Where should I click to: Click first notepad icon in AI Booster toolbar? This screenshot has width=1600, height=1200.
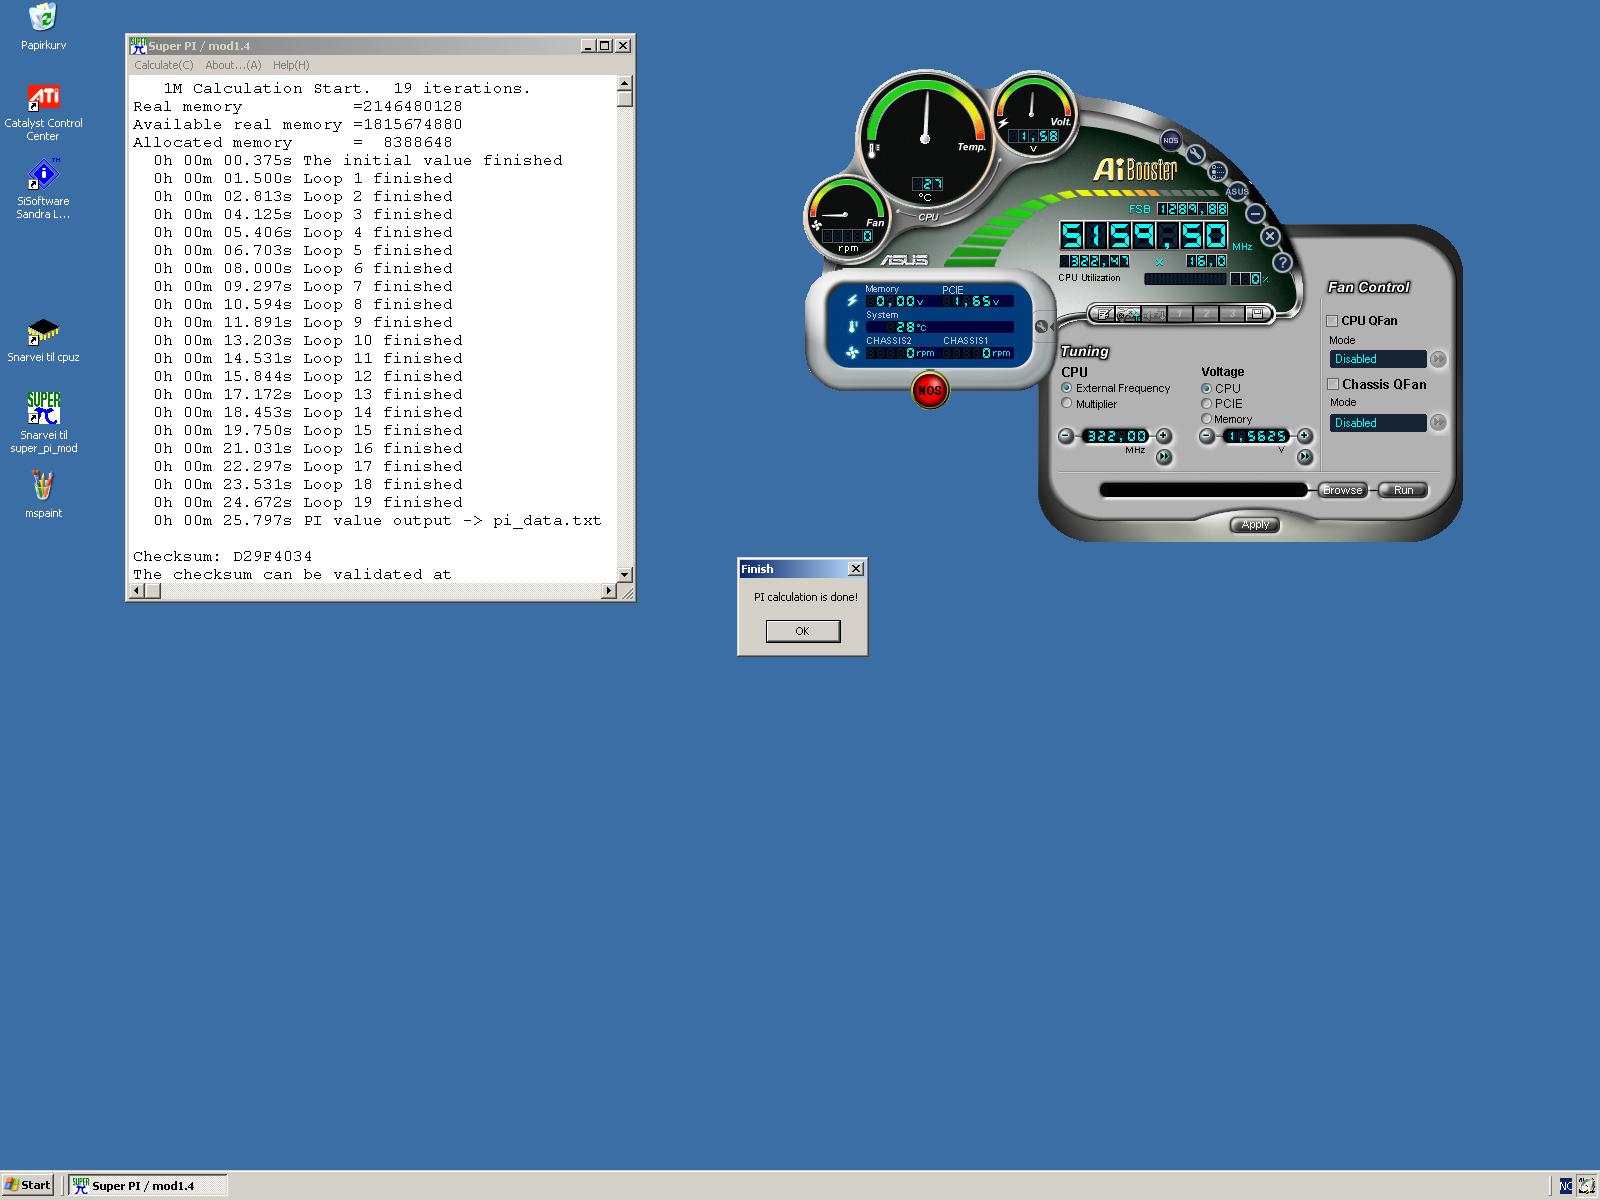(1104, 314)
